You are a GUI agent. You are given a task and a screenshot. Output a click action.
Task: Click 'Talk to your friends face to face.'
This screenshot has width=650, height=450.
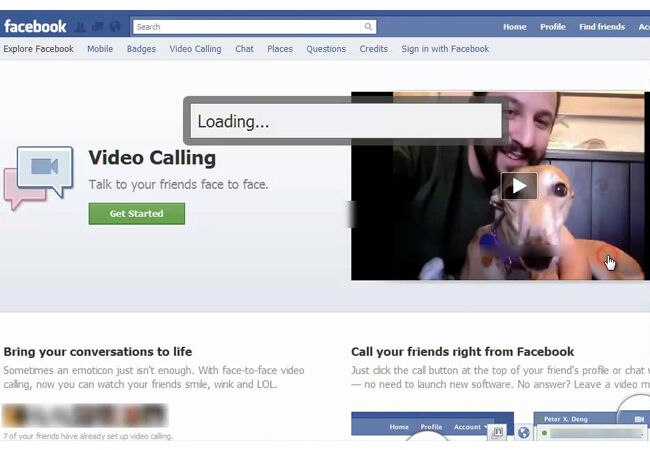(x=178, y=184)
